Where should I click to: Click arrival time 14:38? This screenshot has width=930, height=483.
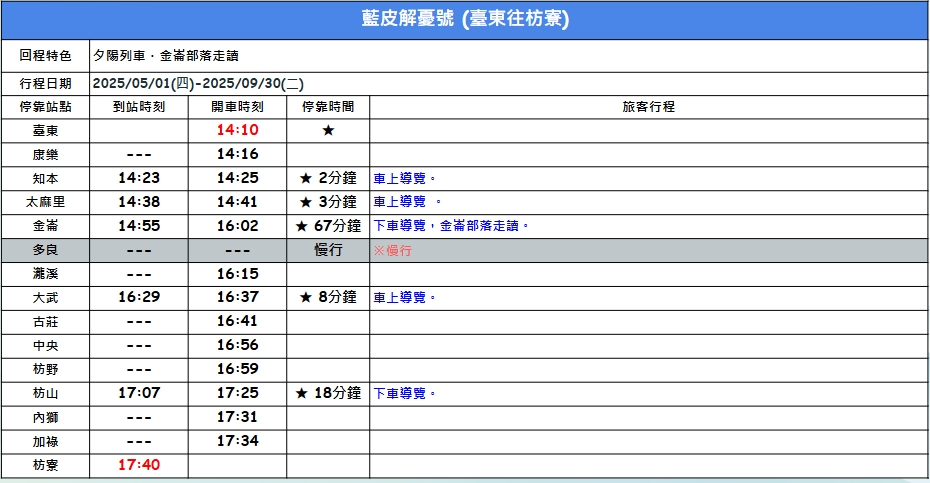coord(139,202)
